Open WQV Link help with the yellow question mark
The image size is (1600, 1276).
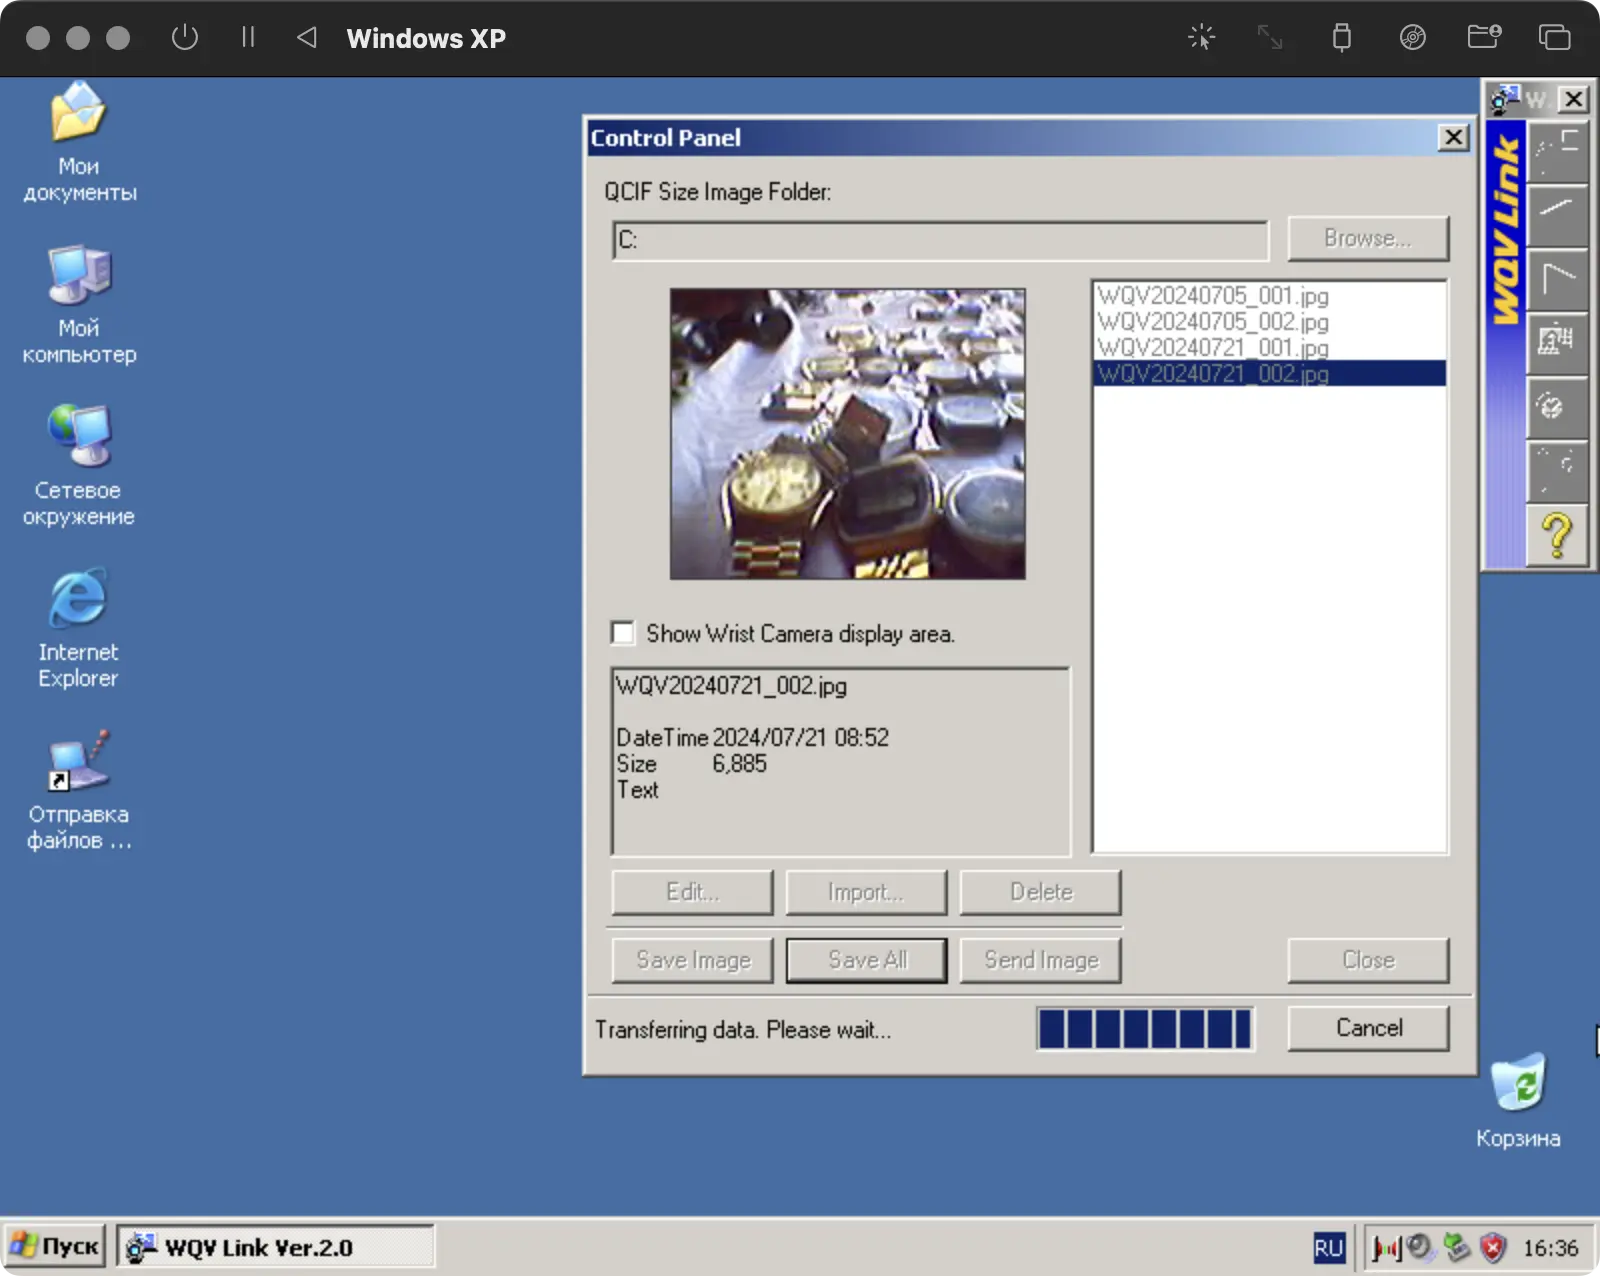(1557, 536)
